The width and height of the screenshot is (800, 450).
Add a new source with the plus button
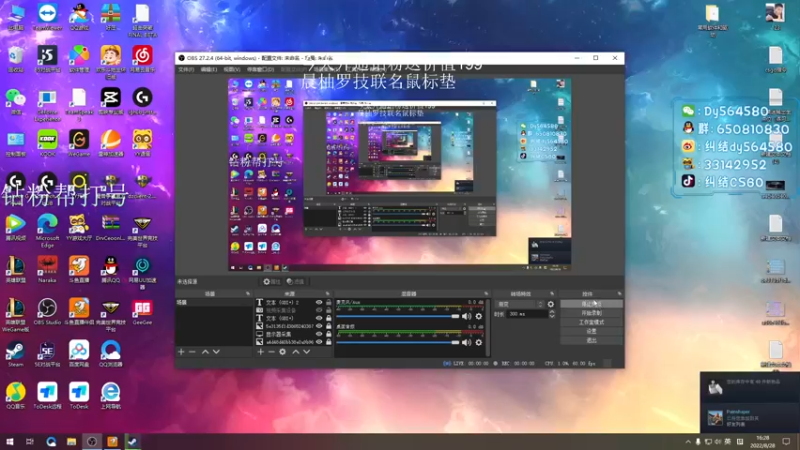(x=261, y=352)
